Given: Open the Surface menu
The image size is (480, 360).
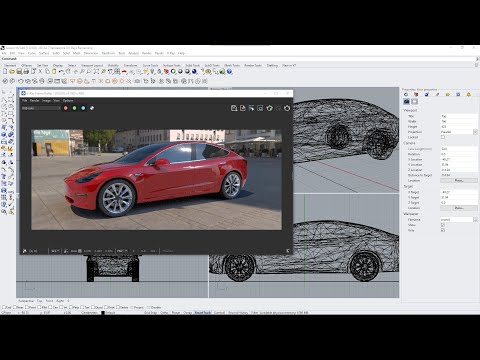Looking at the screenshot, I should click(44, 53).
